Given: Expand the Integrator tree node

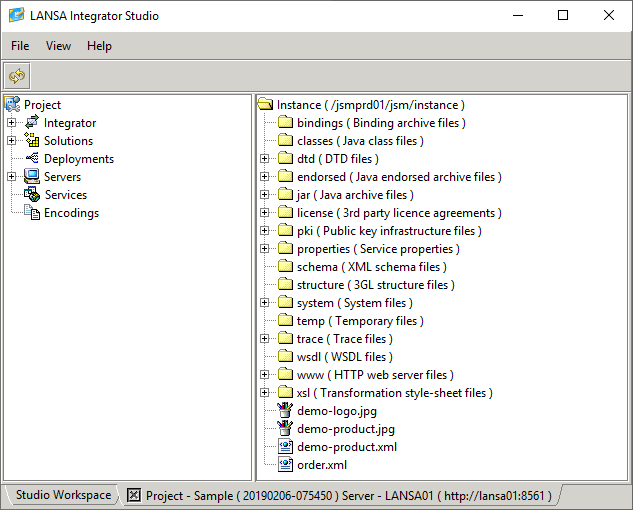Looking at the screenshot, I should point(12,123).
